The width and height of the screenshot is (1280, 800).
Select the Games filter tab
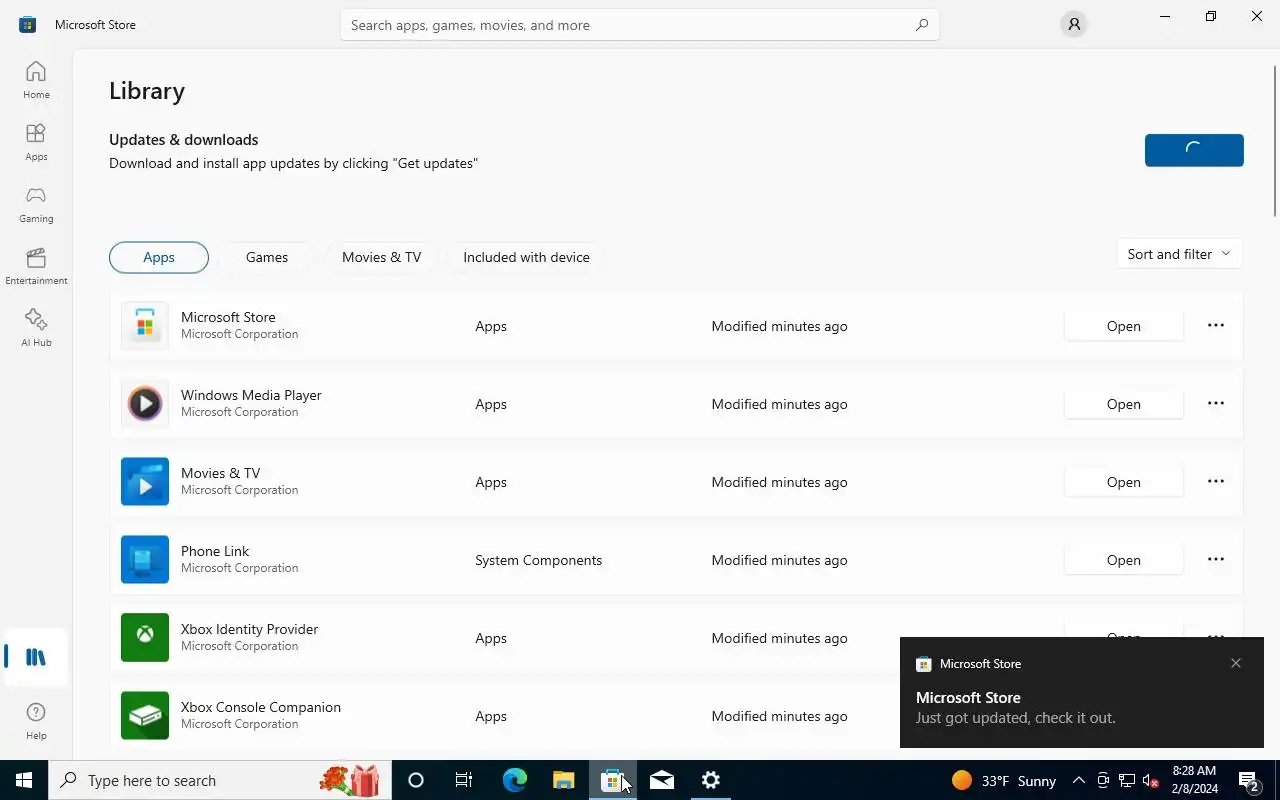coord(267,257)
